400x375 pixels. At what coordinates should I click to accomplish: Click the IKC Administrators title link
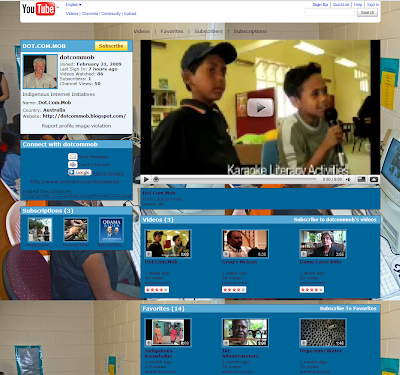[x=240, y=353]
